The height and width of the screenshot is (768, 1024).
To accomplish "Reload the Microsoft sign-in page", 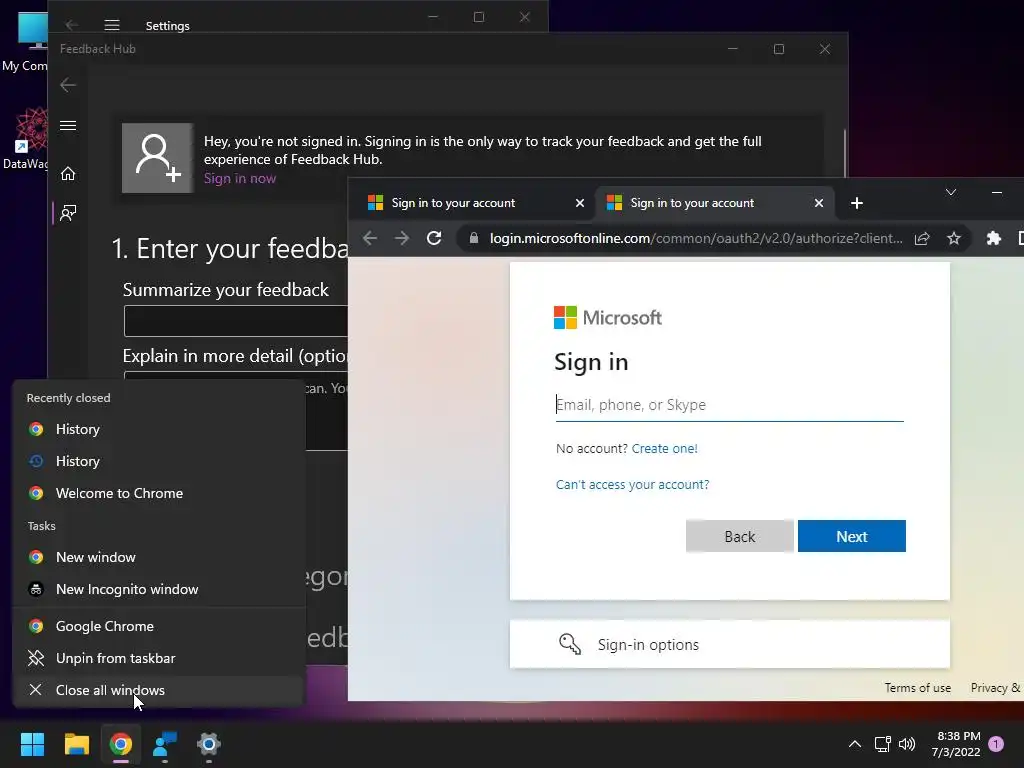I will pos(434,238).
